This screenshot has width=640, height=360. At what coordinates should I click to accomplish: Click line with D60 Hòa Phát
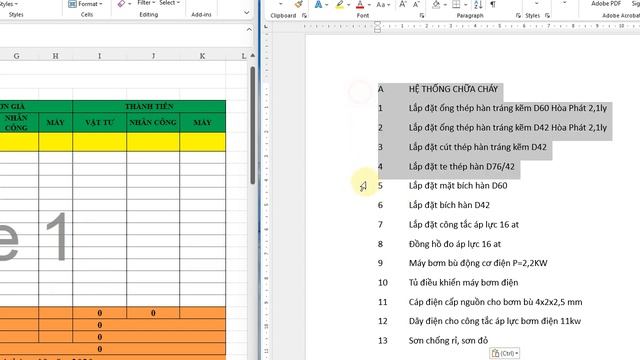click(x=508, y=108)
